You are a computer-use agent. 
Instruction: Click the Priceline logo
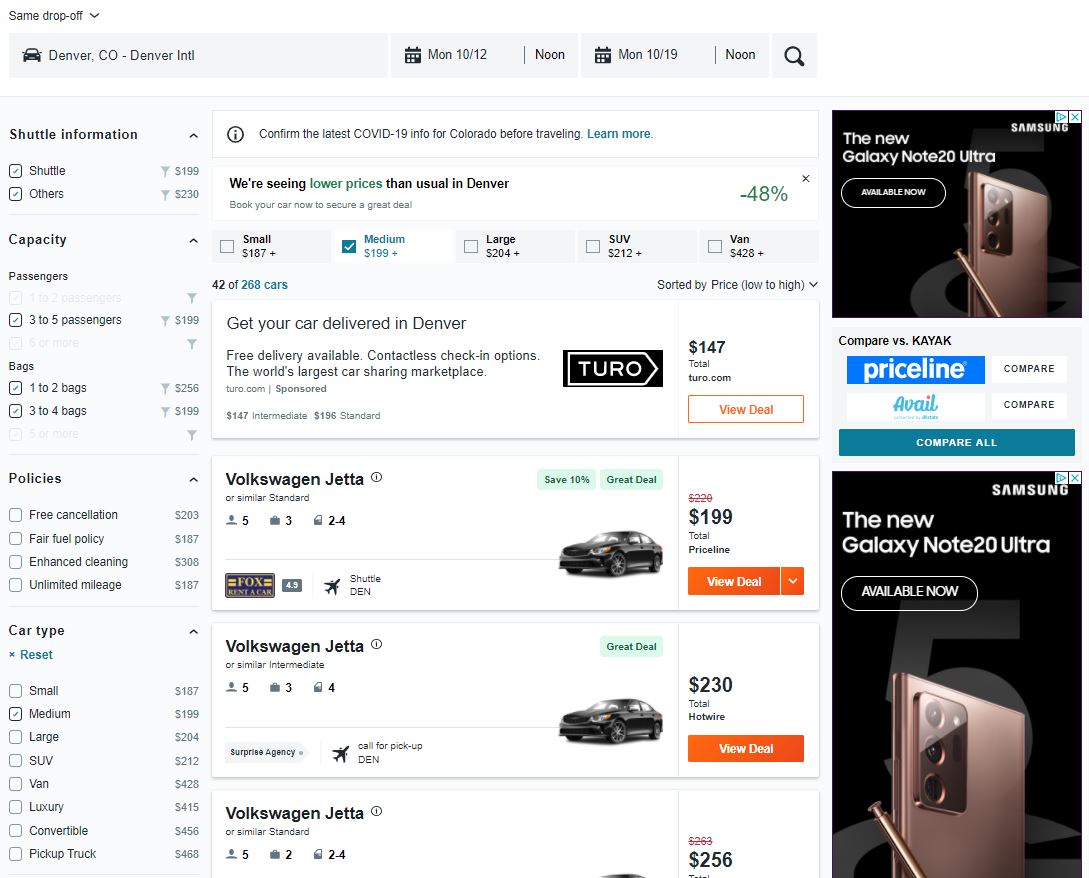pyautogui.click(x=915, y=370)
